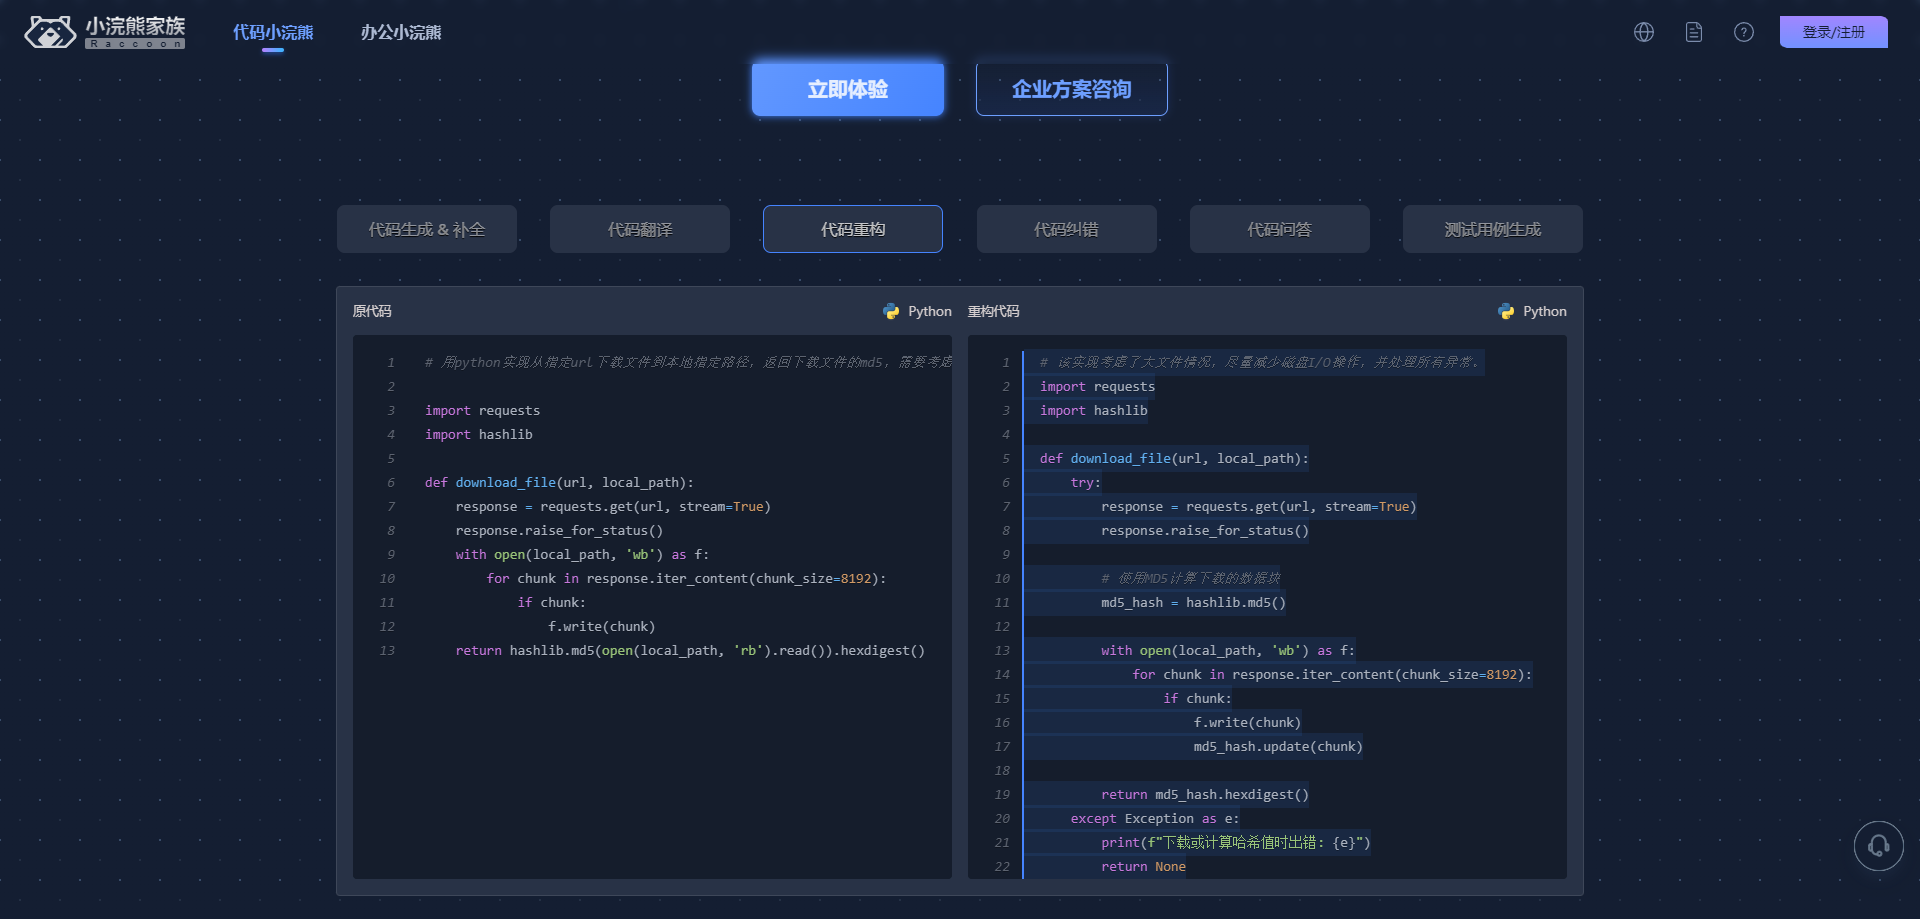1920x919 pixels.
Task: Switch to 代码小浣熊 nav tab
Action: (273, 32)
